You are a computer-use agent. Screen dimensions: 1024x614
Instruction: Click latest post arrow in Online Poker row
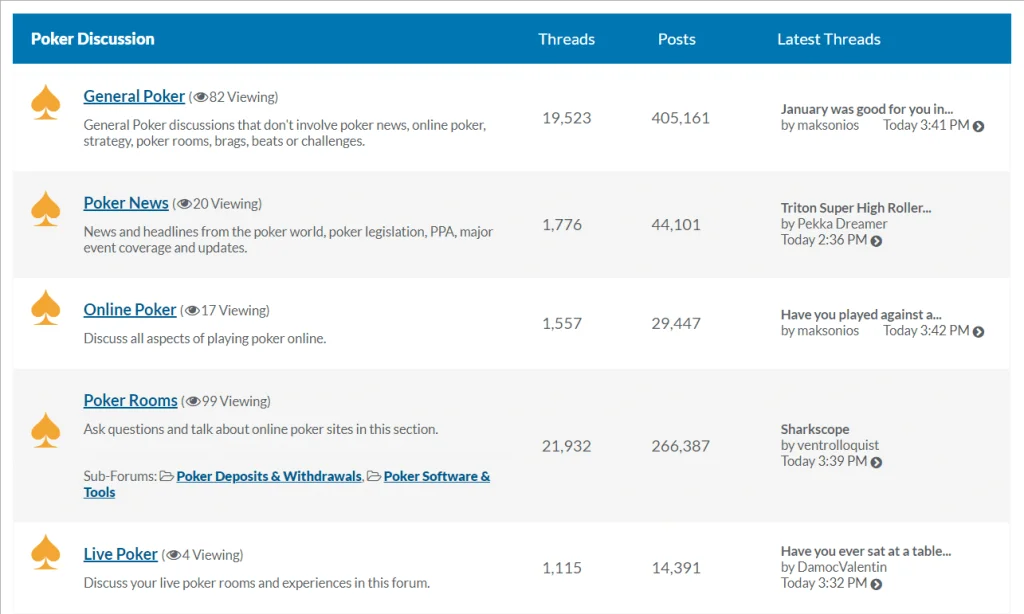click(978, 332)
